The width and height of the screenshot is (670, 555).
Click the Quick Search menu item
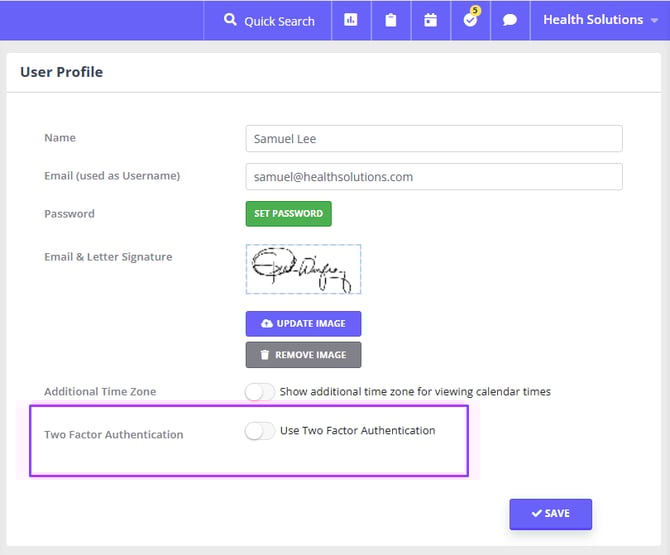(268, 20)
